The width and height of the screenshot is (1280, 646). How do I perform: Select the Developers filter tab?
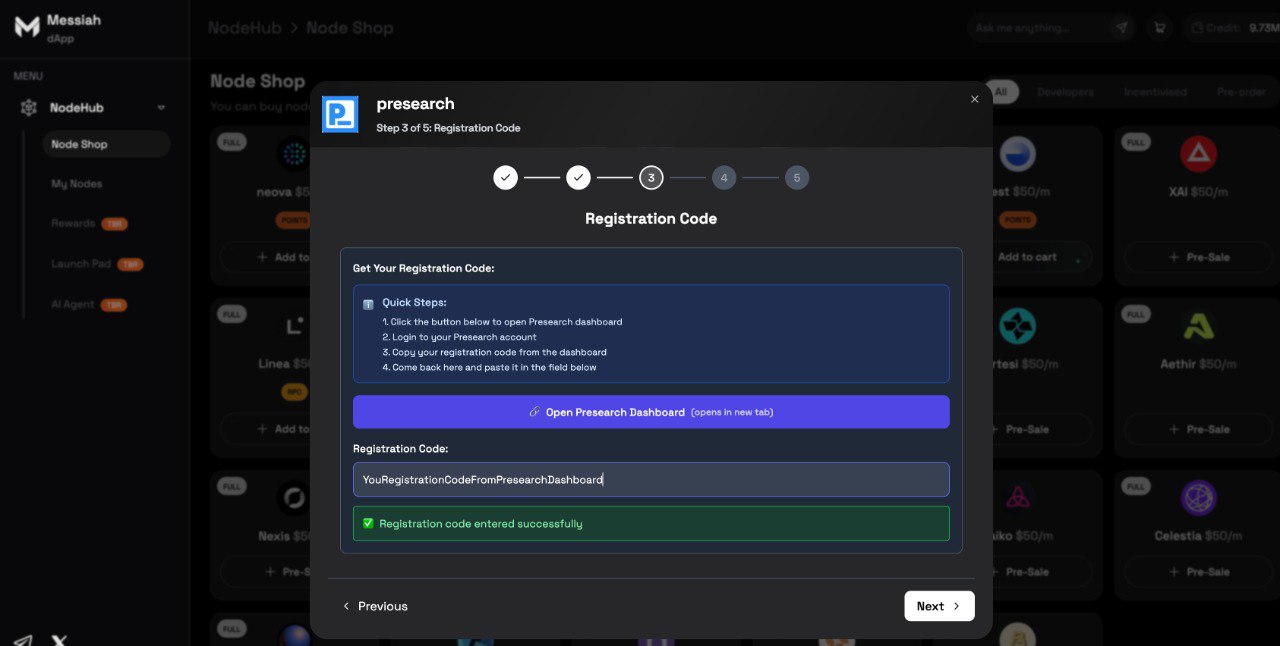pyautogui.click(x=1065, y=92)
